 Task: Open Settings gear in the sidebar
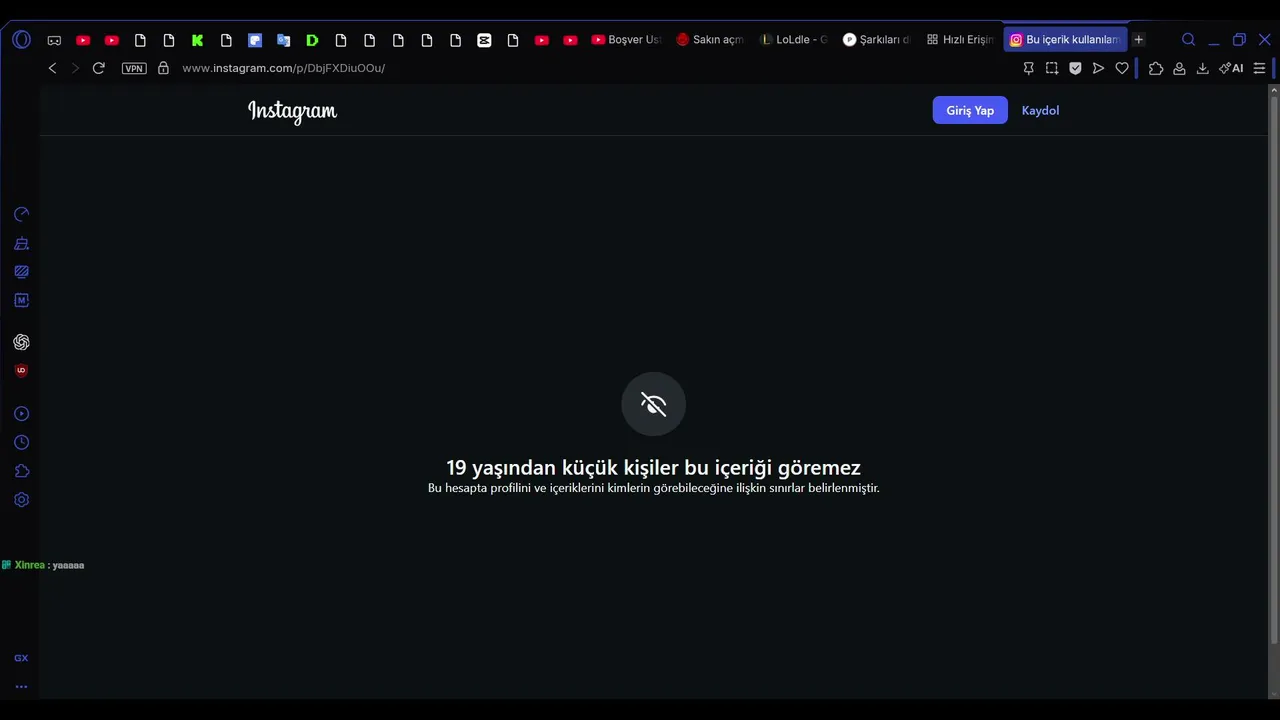pos(21,499)
